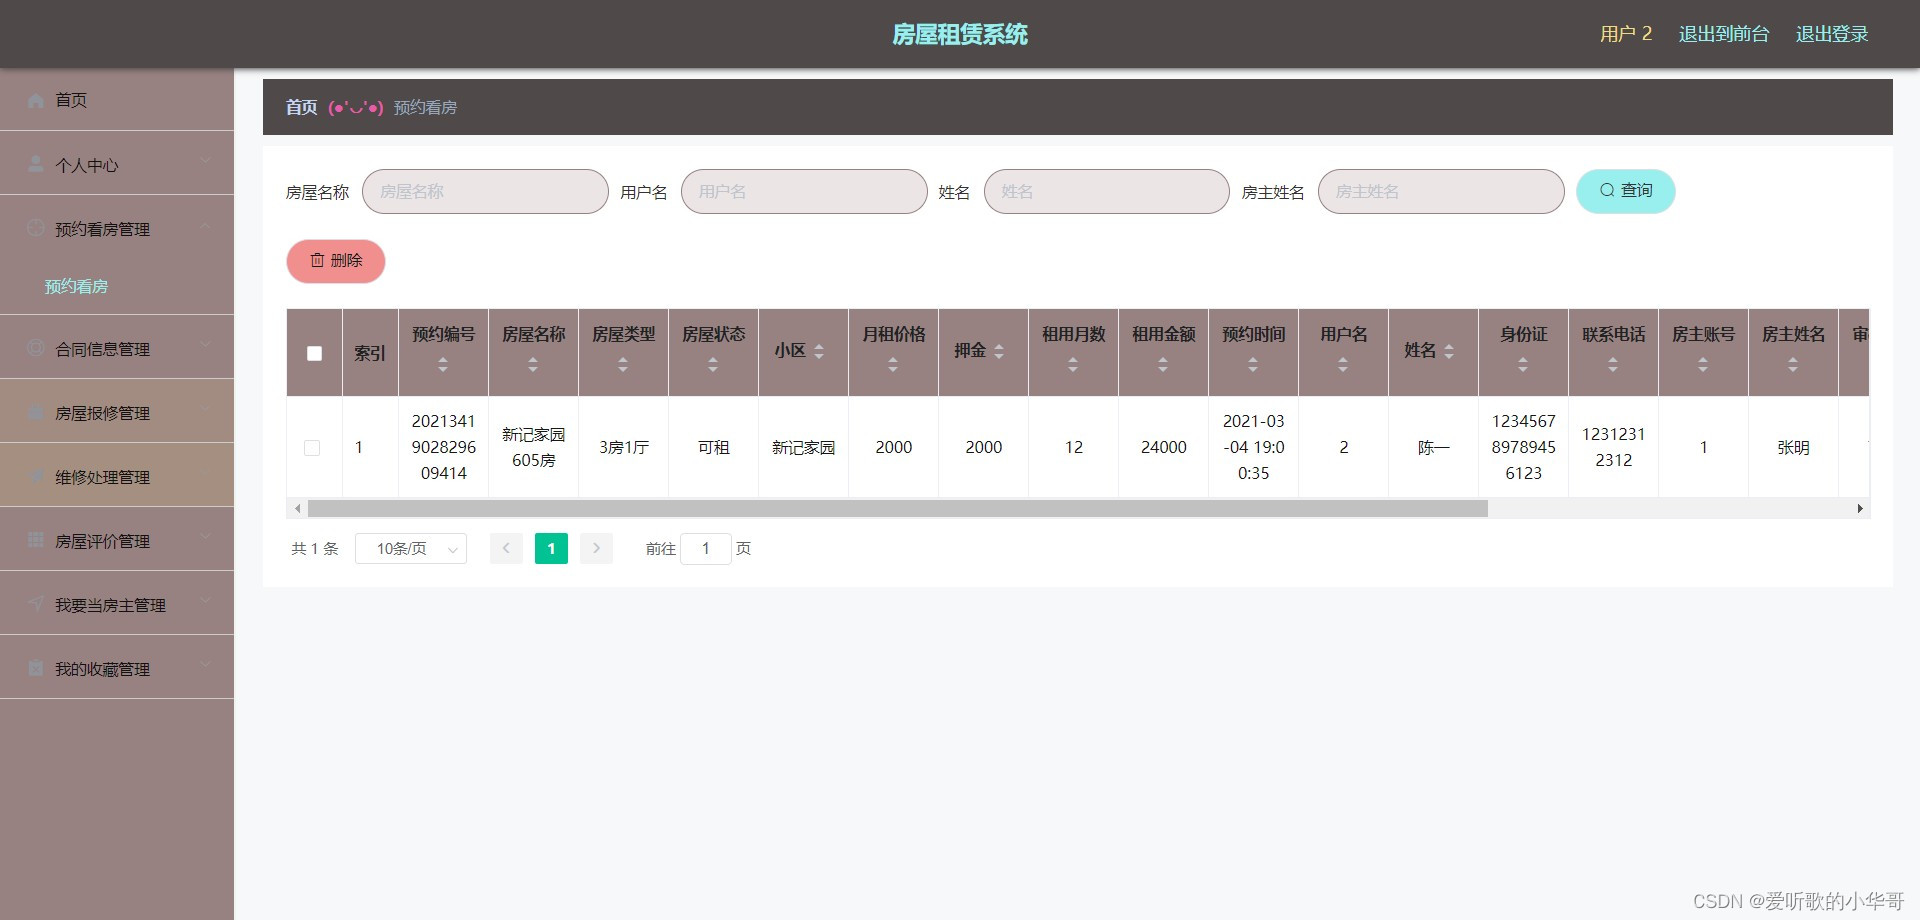Viewport: 1920px width, 920px height.
Task: Click the user icon beside 个人中心
Action: (x=36, y=164)
